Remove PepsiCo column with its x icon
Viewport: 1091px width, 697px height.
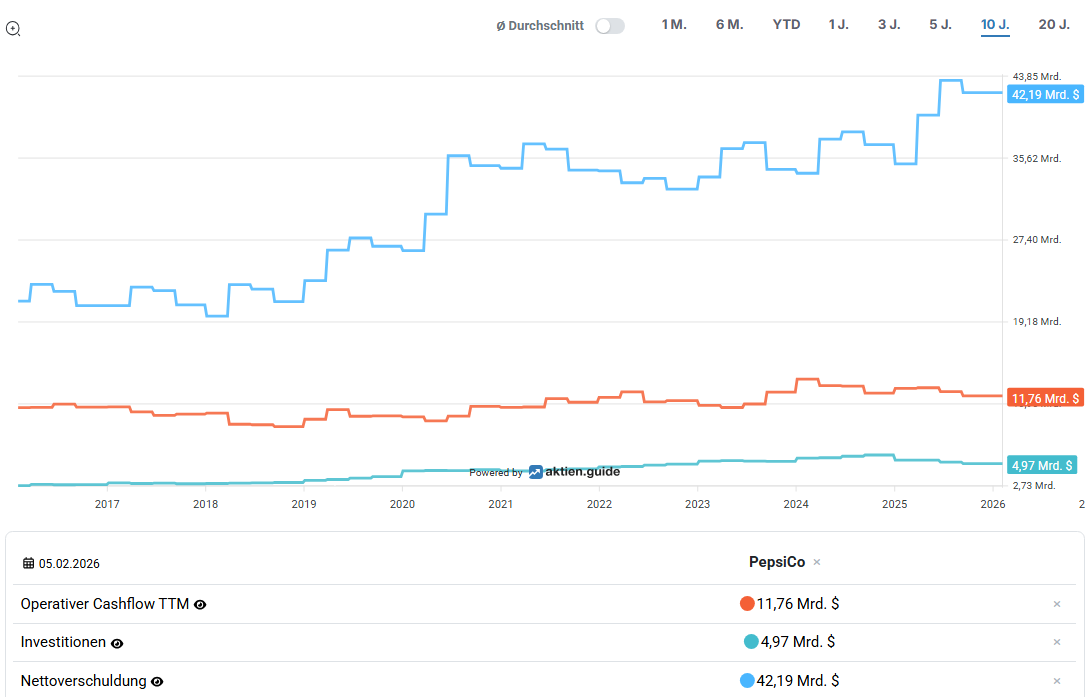tap(817, 563)
